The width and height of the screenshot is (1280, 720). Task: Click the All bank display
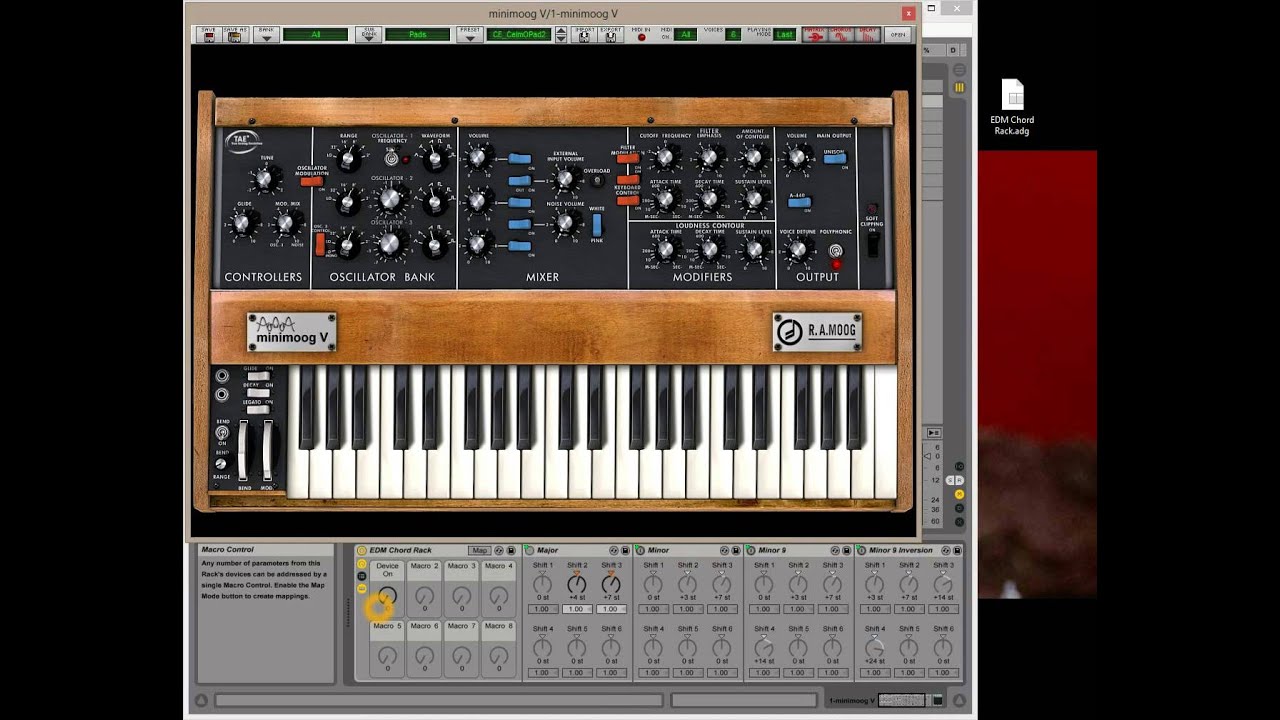(316, 35)
